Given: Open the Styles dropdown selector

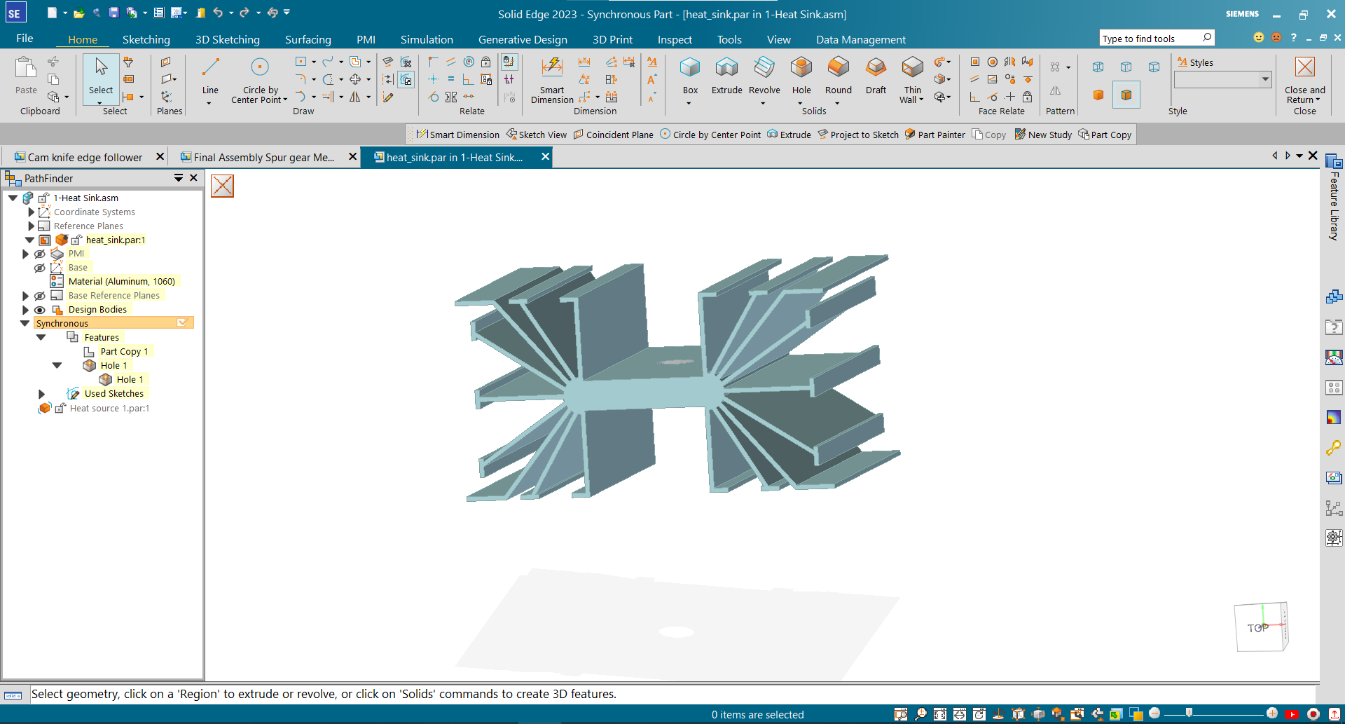Looking at the screenshot, I should point(1266,78).
